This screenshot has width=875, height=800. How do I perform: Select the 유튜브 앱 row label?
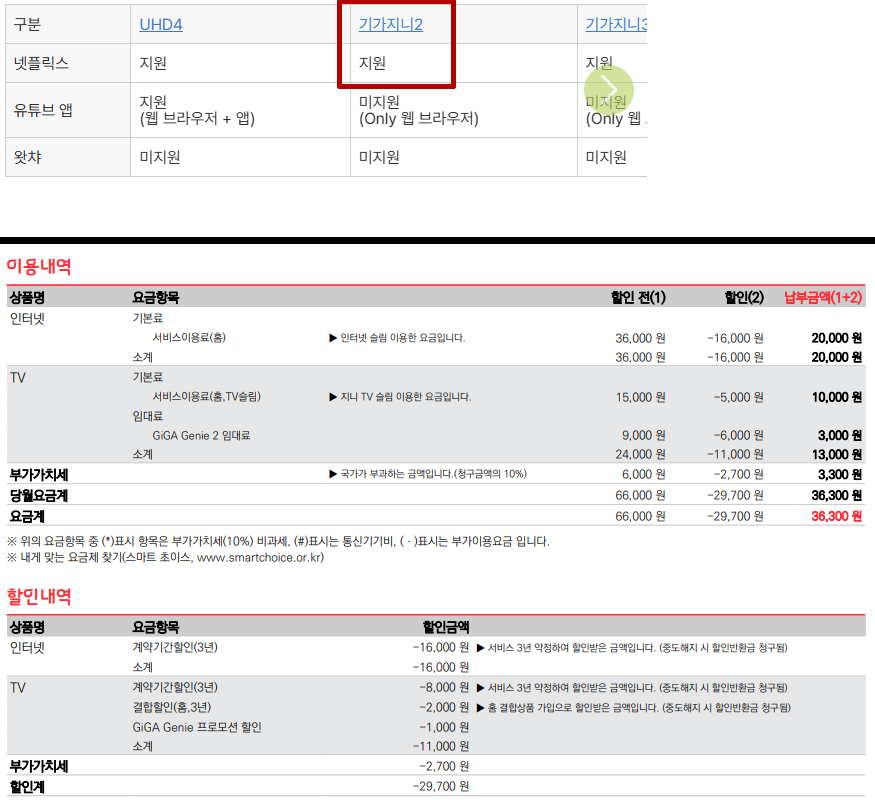coord(43,110)
